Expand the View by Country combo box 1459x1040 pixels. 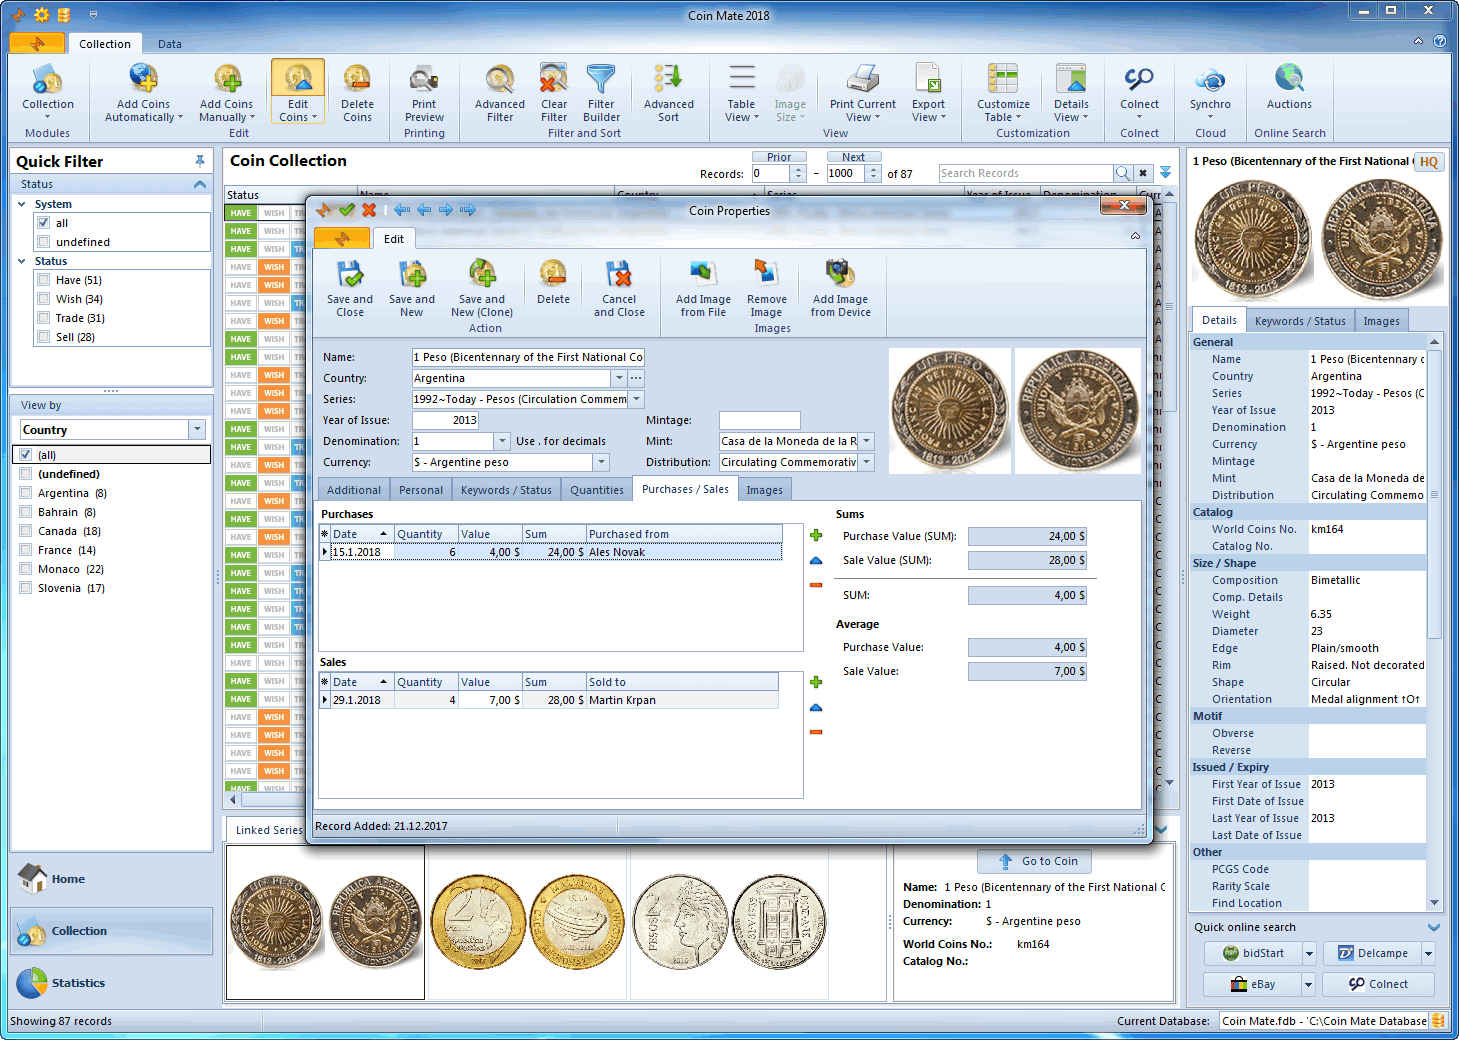[197, 430]
